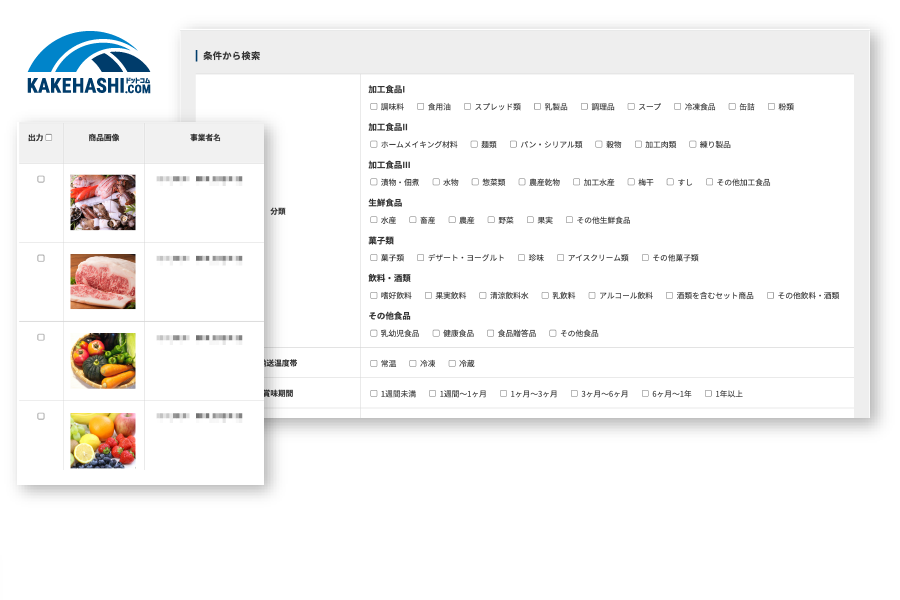Screen dimensions: 900x600
Task: Select the 冷蔵 temperature option
Action: pyautogui.click(x=451, y=365)
